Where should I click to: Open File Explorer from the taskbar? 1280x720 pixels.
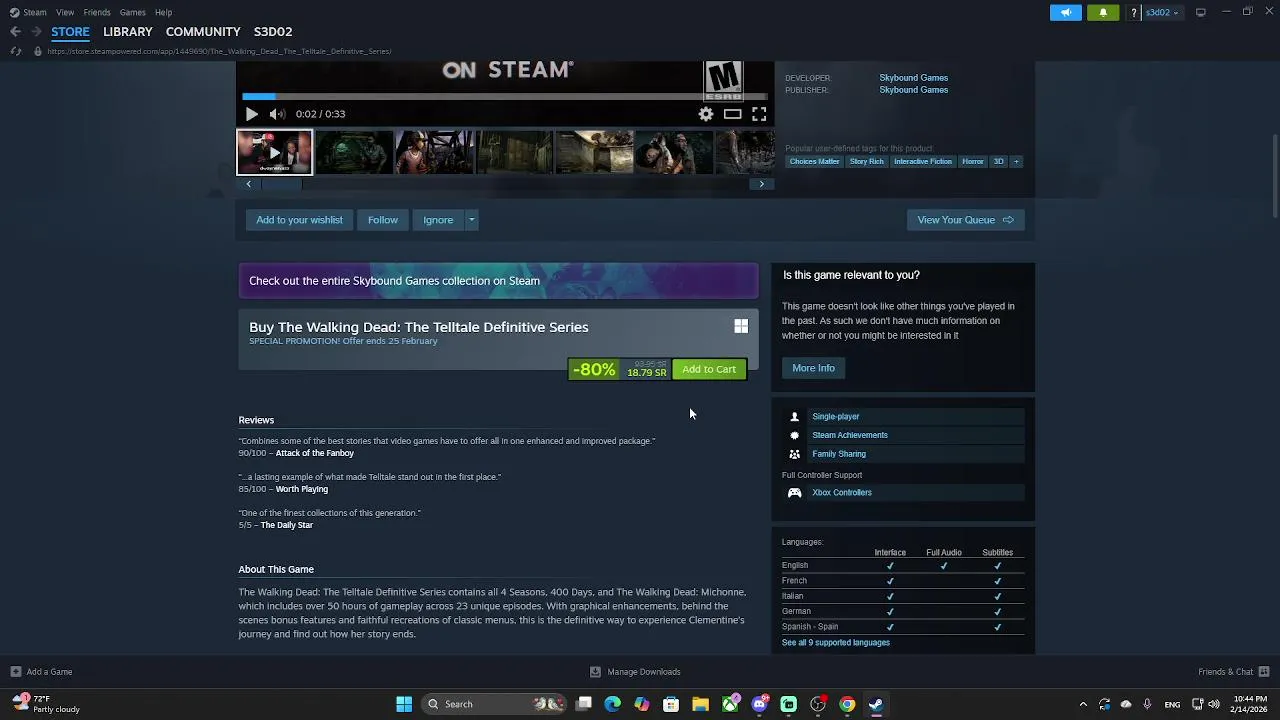coord(700,704)
